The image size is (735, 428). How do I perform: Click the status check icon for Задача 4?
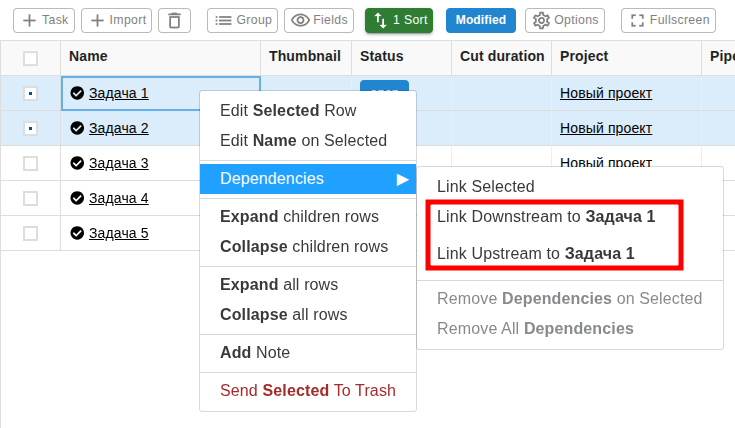tap(77, 198)
